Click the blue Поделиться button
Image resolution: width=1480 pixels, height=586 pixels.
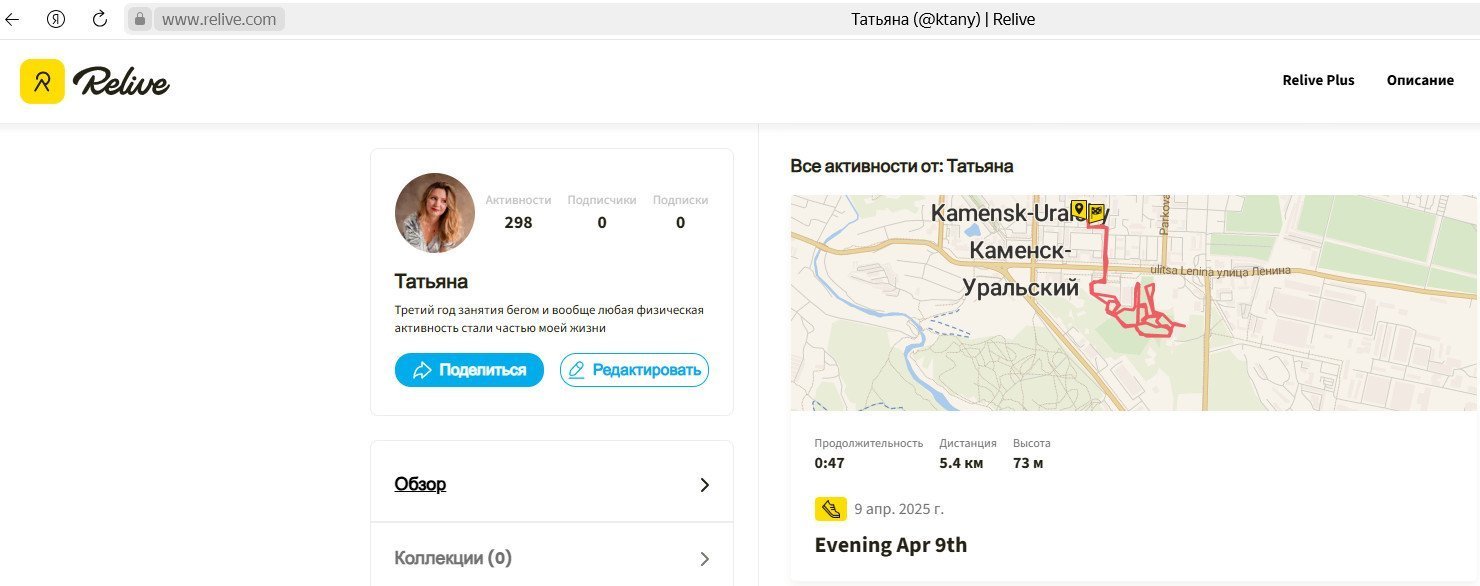(x=469, y=370)
